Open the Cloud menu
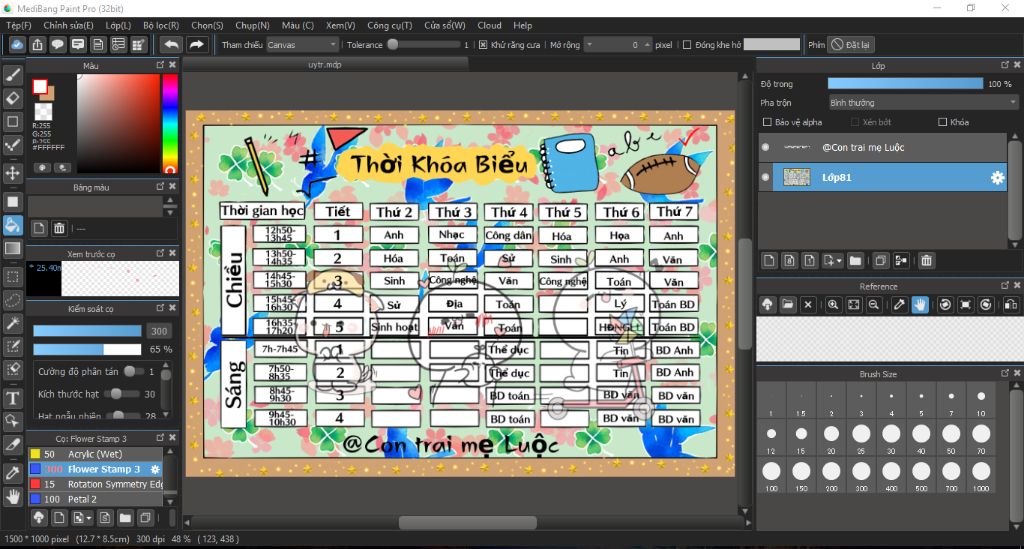The width and height of the screenshot is (1024, 549). click(x=489, y=25)
